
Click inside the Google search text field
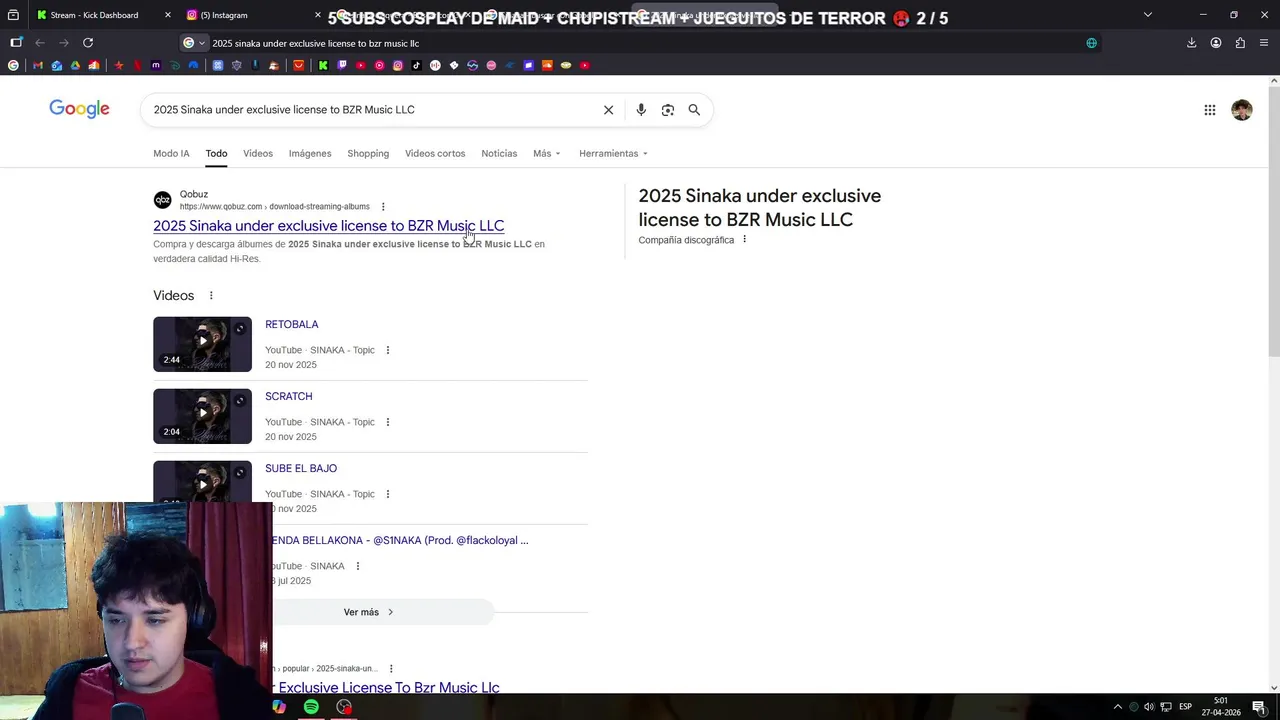[370, 110]
